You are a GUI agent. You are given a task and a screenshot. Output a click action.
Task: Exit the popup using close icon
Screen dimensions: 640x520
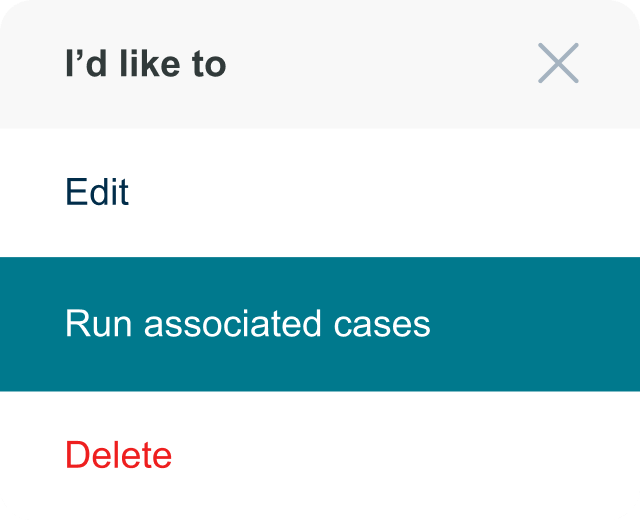coord(558,63)
